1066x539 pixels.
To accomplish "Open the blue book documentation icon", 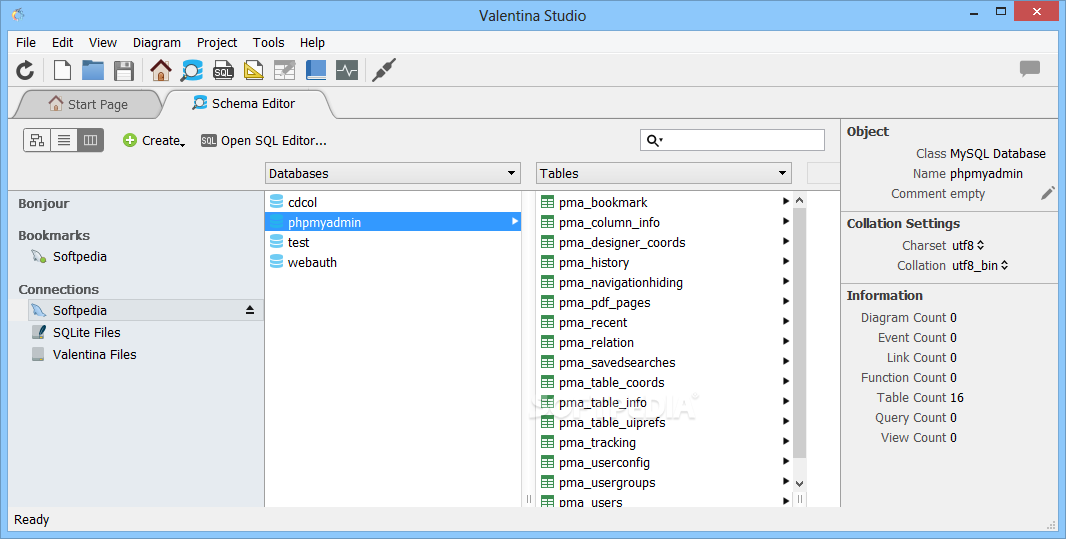I will 315,70.
